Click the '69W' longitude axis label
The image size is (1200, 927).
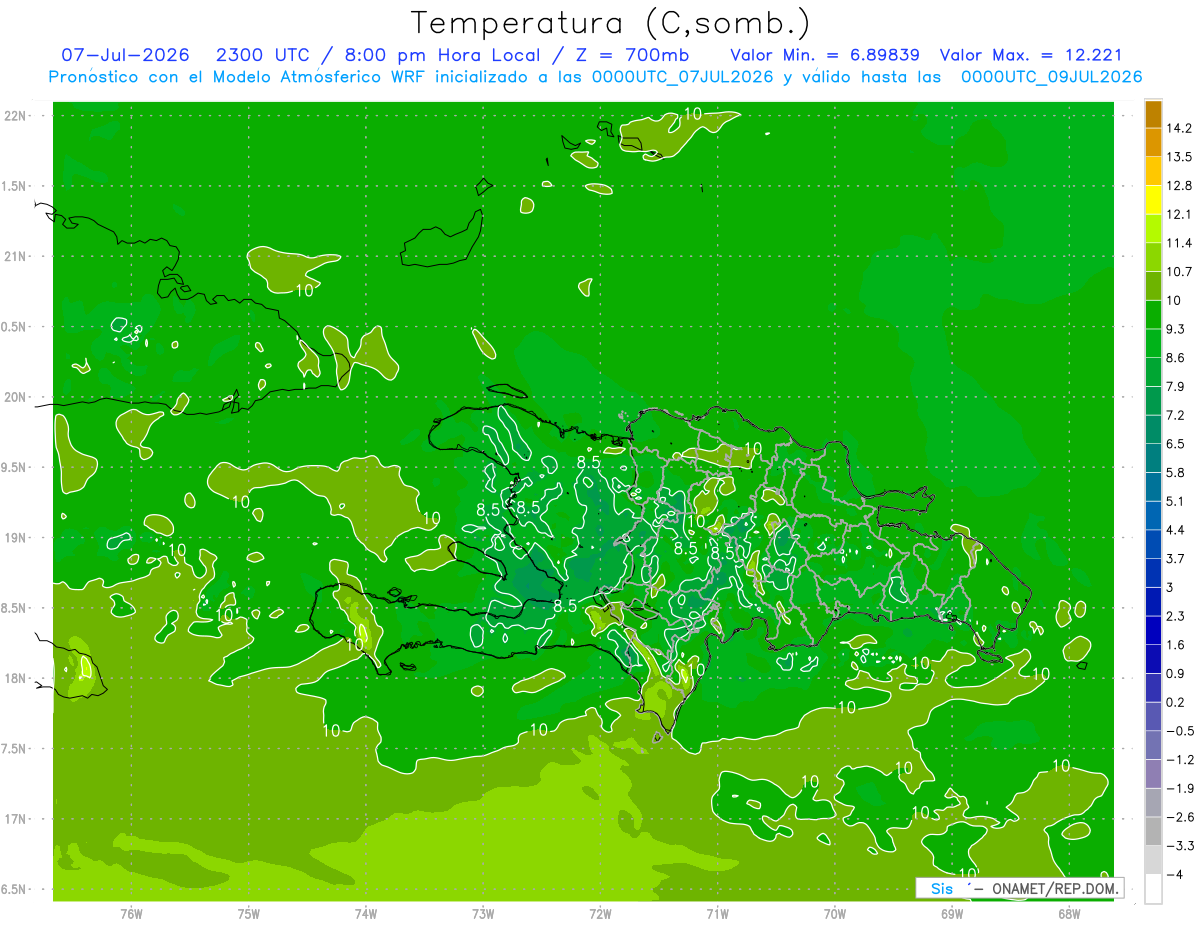pos(952,914)
